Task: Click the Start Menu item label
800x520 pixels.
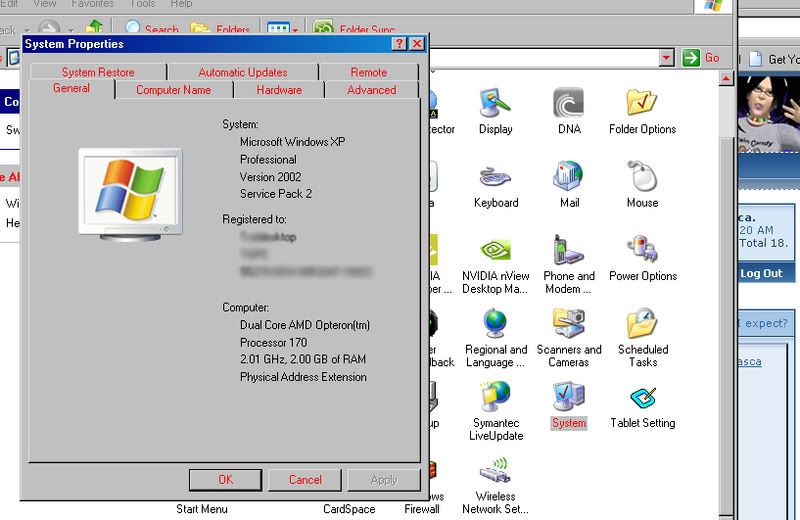Action: 202,509
